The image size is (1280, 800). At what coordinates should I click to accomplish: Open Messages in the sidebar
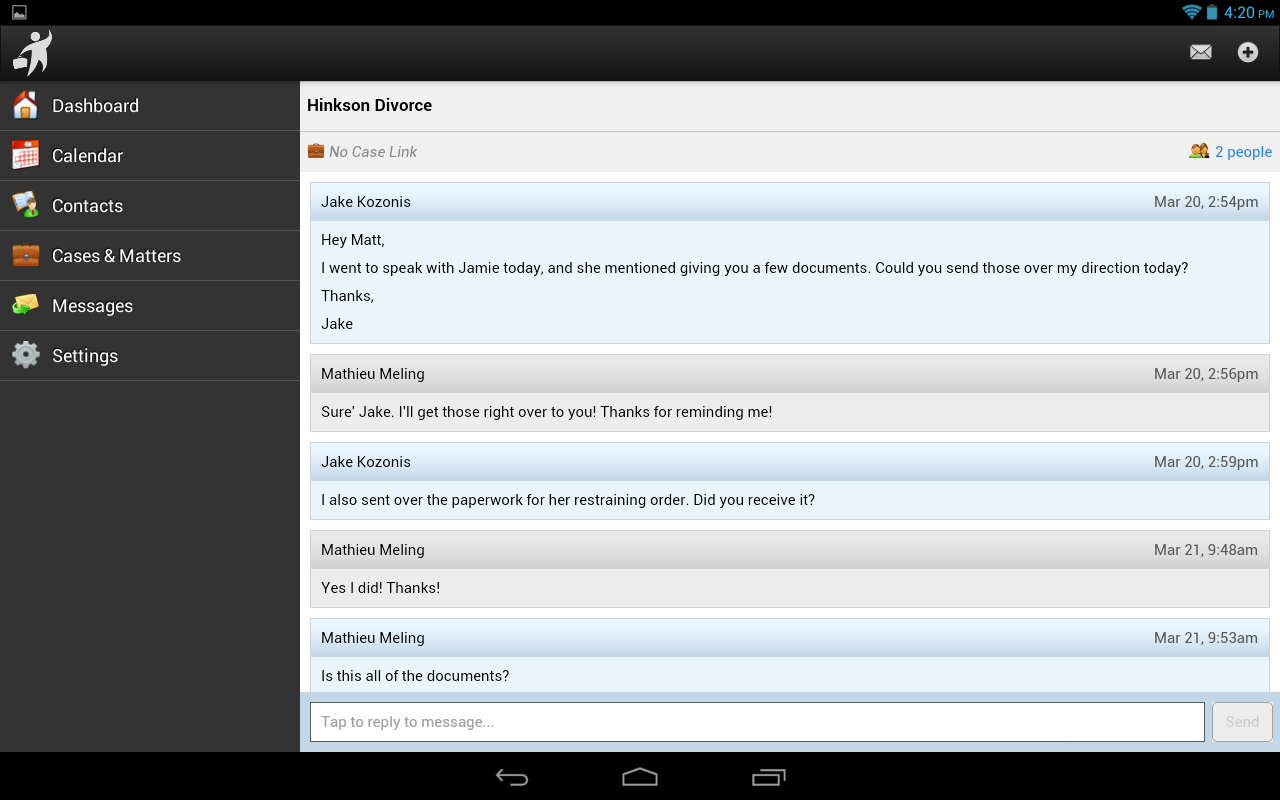click(150, 306)
